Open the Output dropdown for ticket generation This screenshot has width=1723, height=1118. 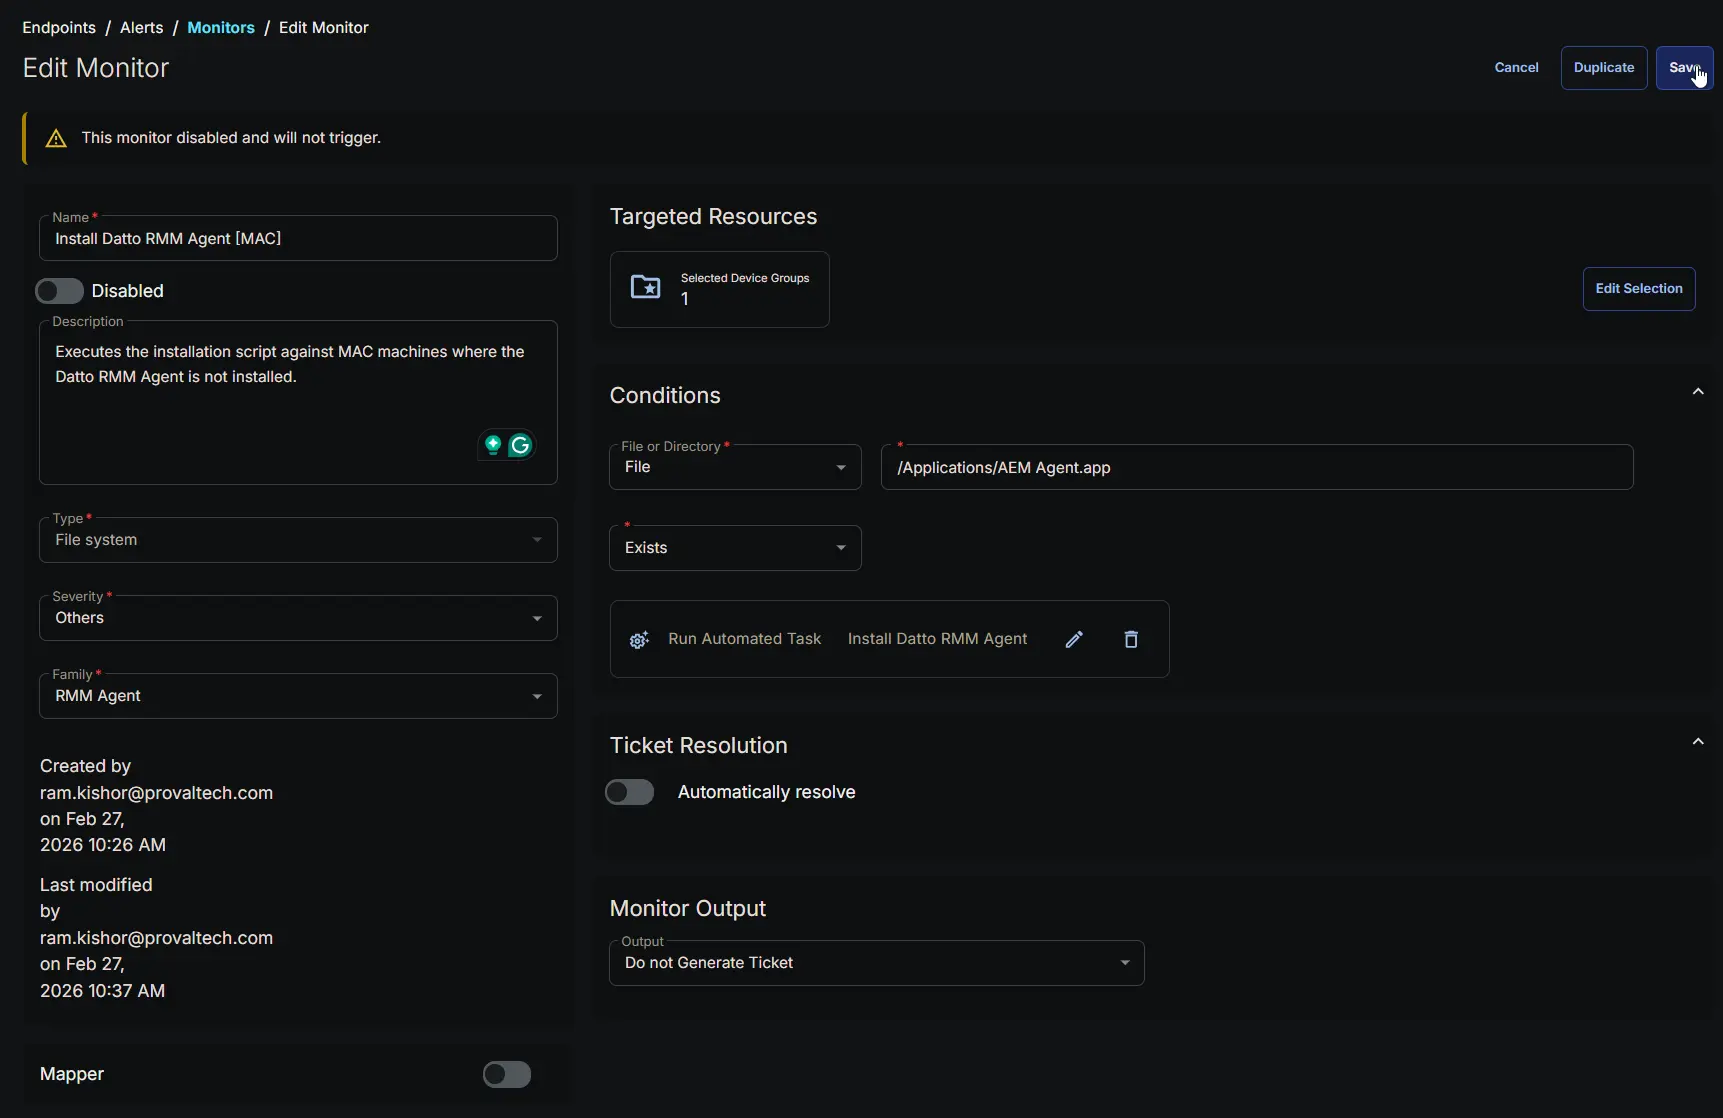click(x=876, y=963)
